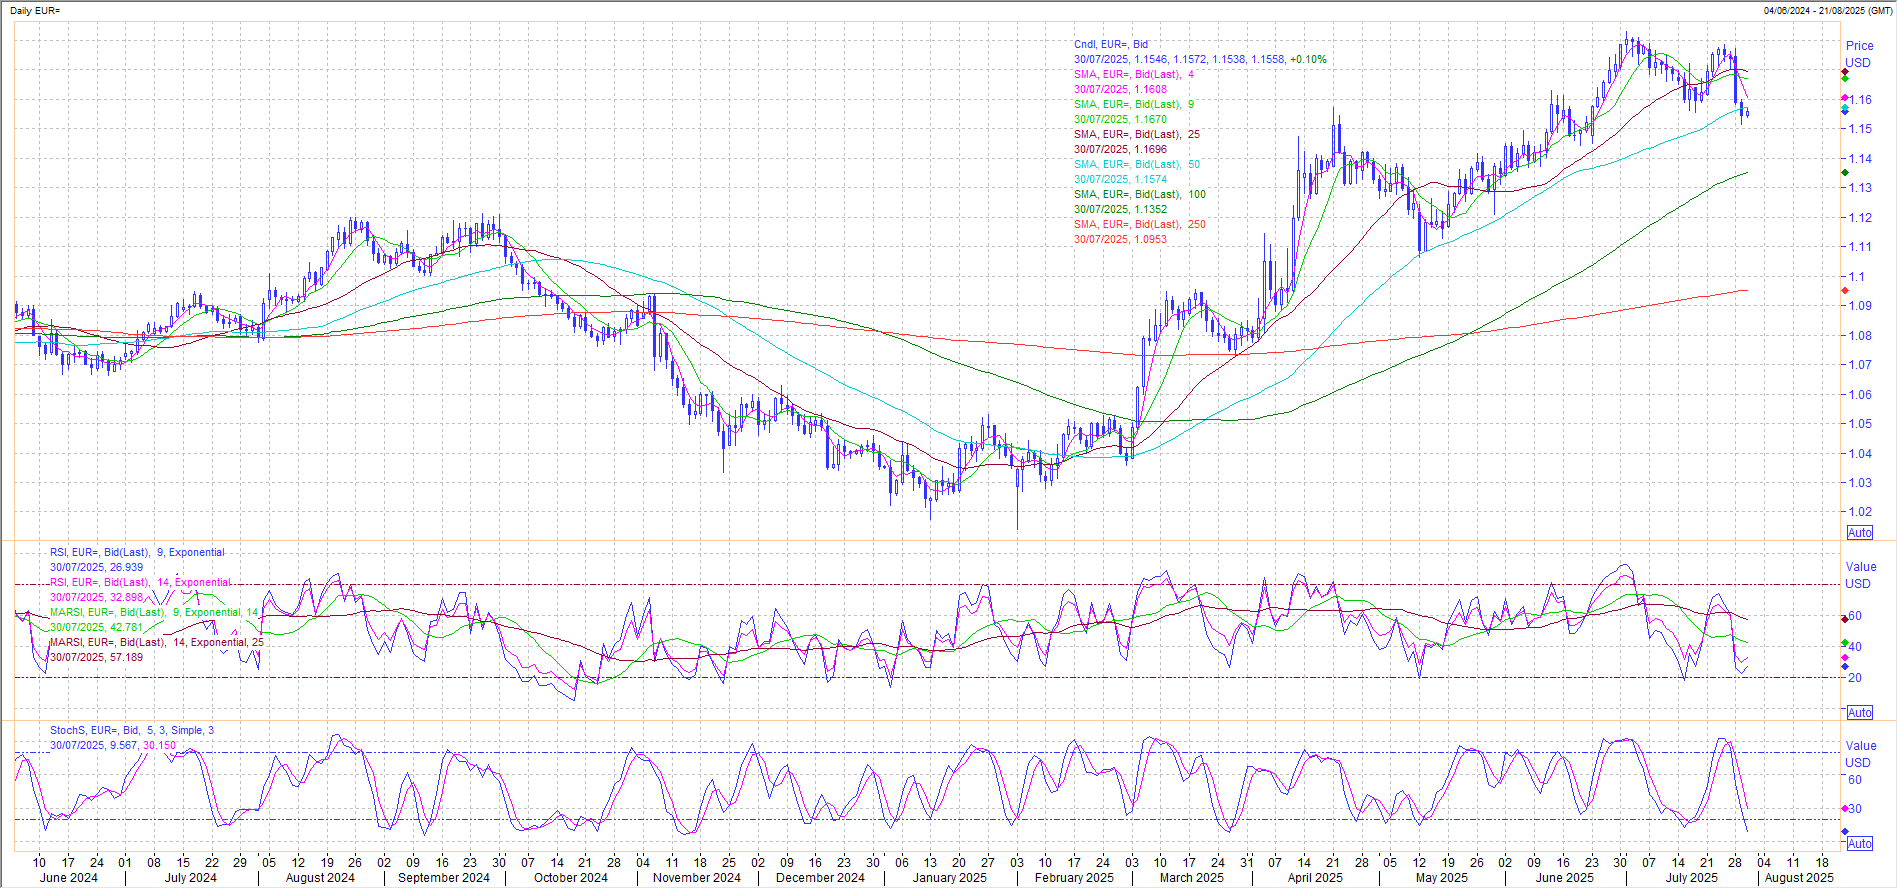Screen dimensions: 1898x889
Task: Click the 'Price USD' axis title
Action: tap(1859, 54)
